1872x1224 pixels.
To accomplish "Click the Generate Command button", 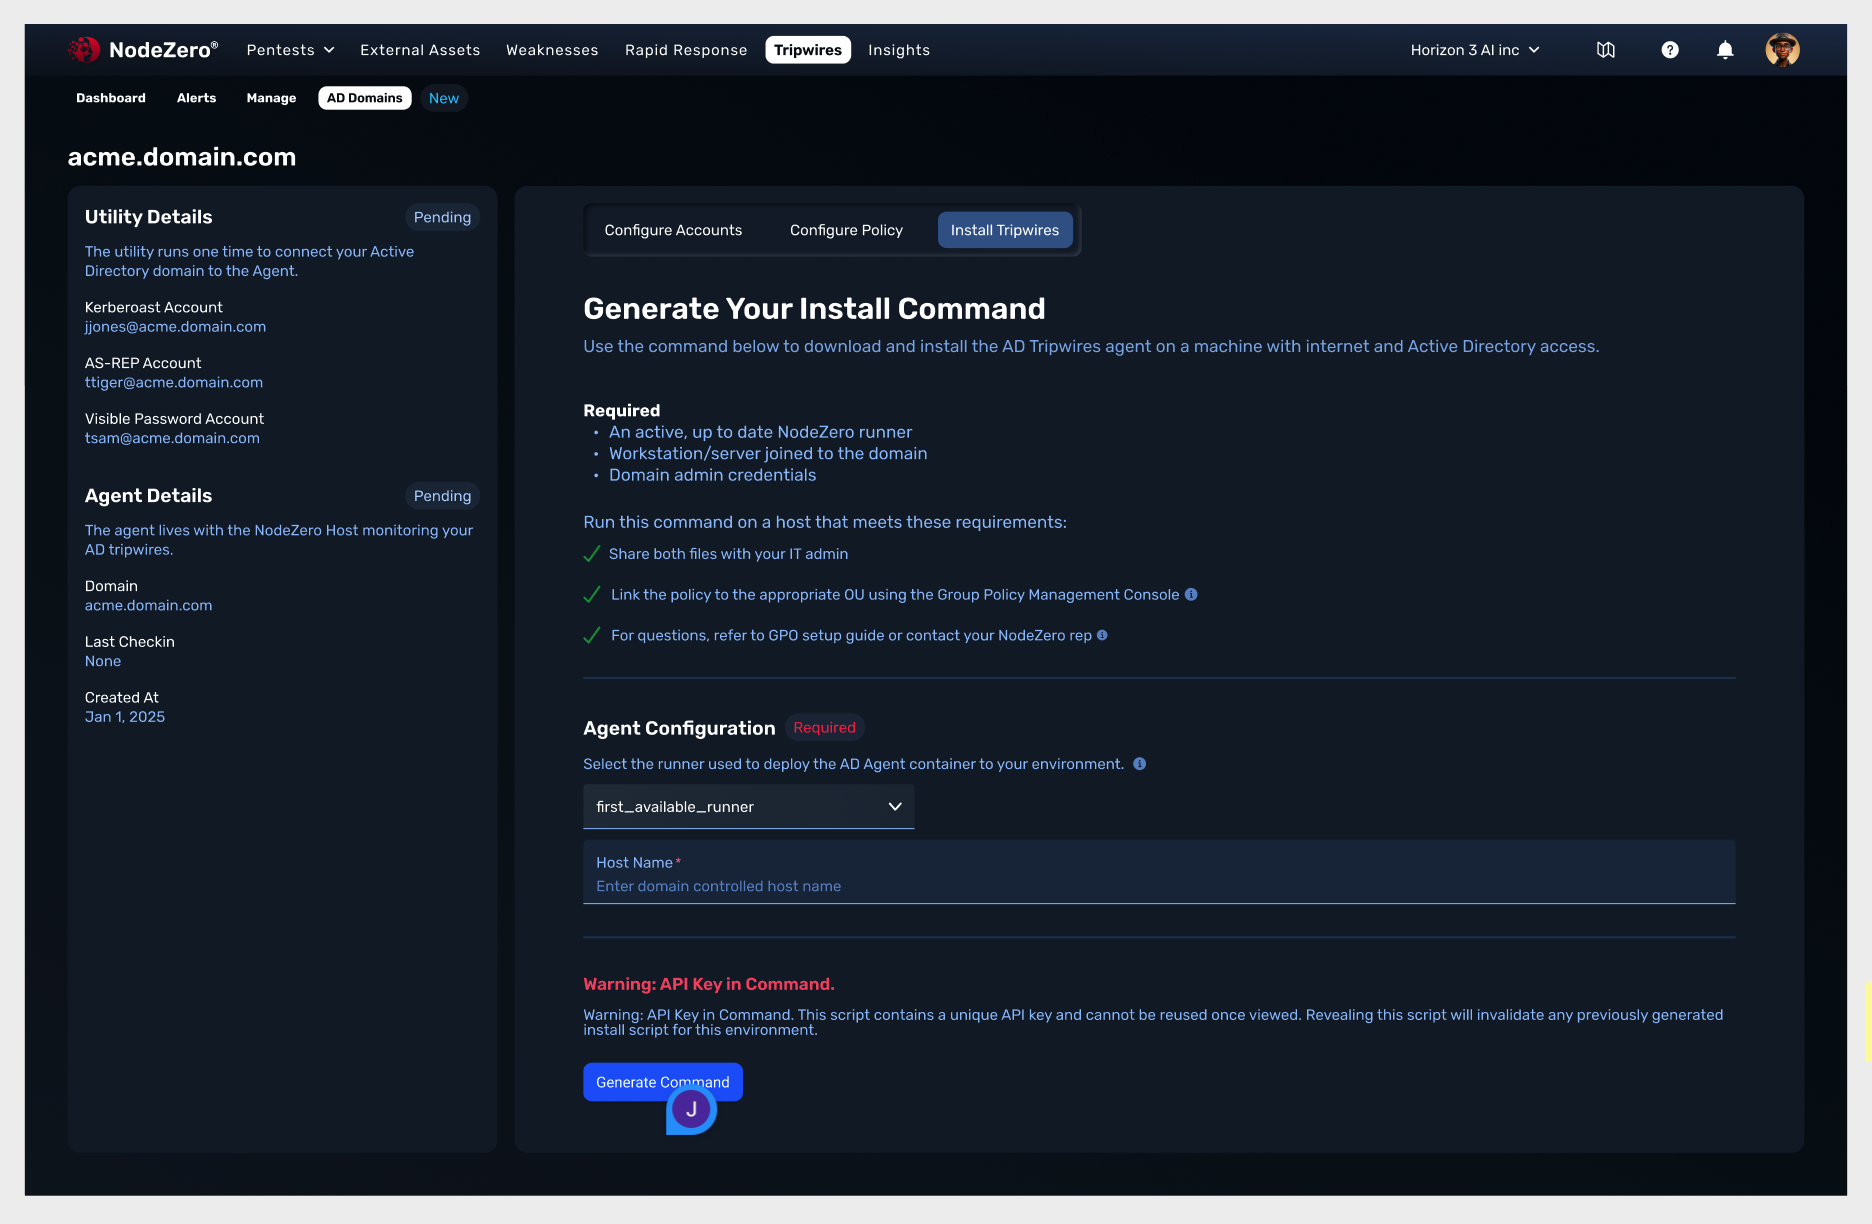I will point(663,1082).
